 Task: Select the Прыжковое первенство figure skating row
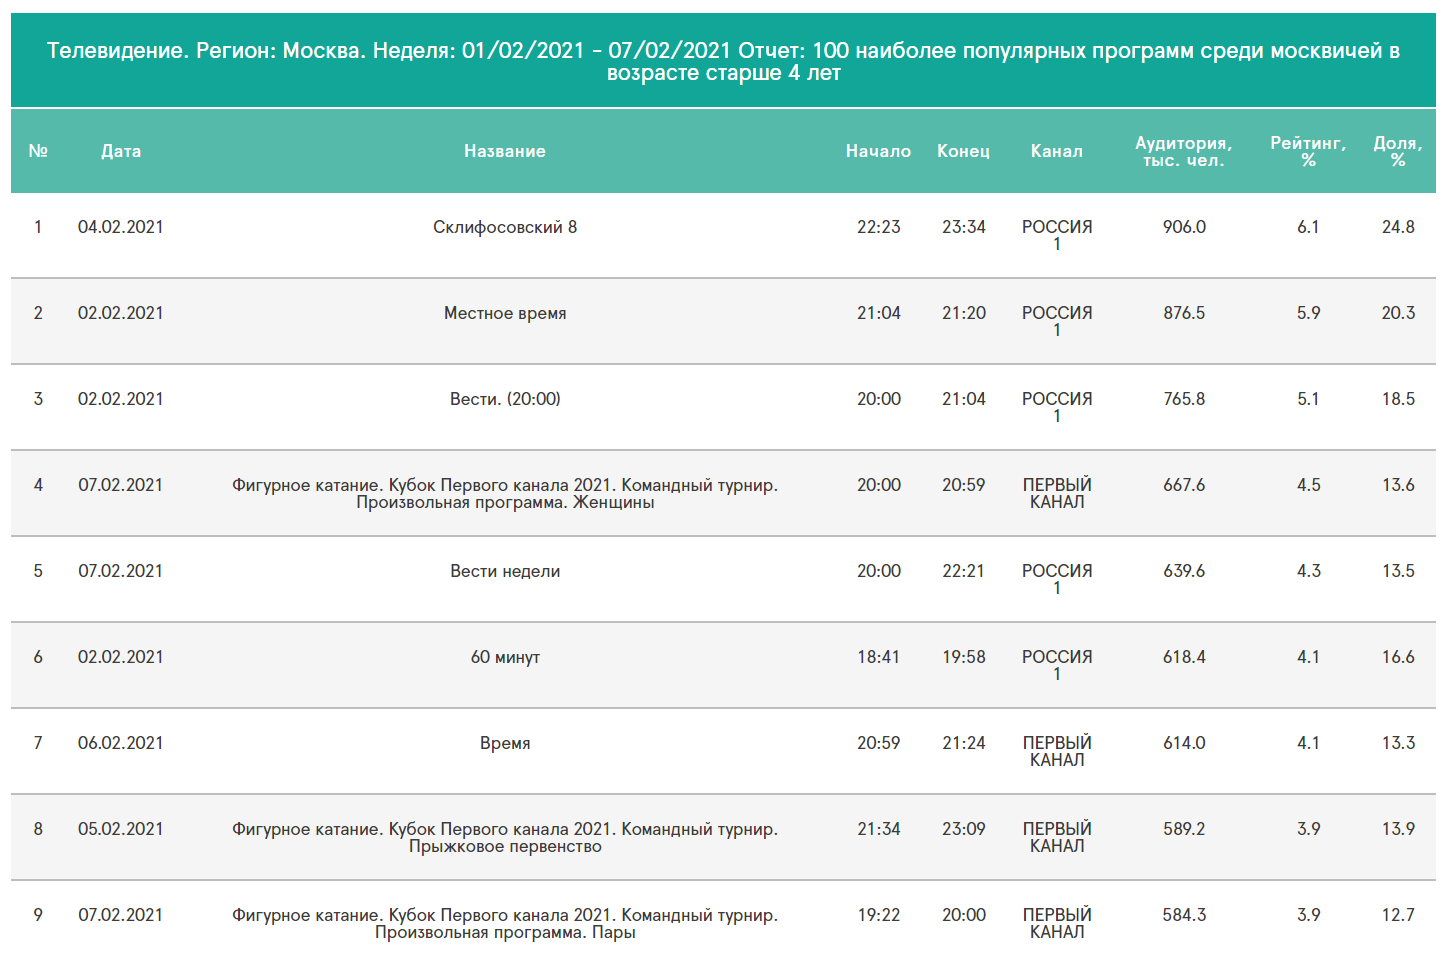tap(504, 837)
